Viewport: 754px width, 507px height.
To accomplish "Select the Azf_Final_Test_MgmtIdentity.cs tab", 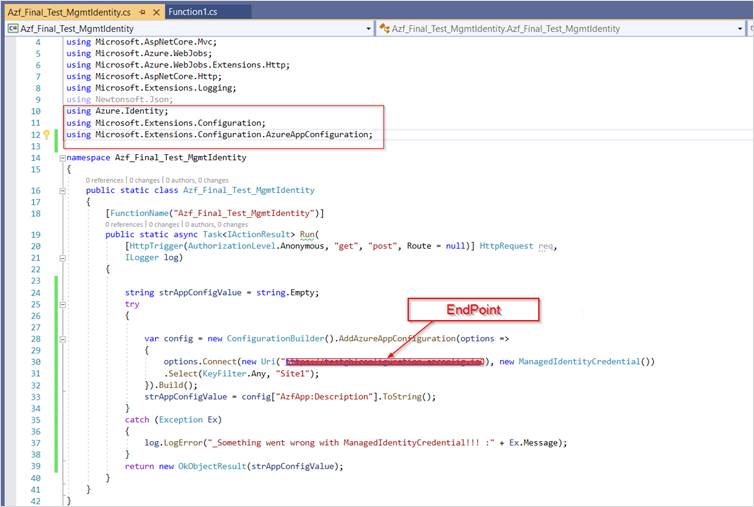I will 68,12.
